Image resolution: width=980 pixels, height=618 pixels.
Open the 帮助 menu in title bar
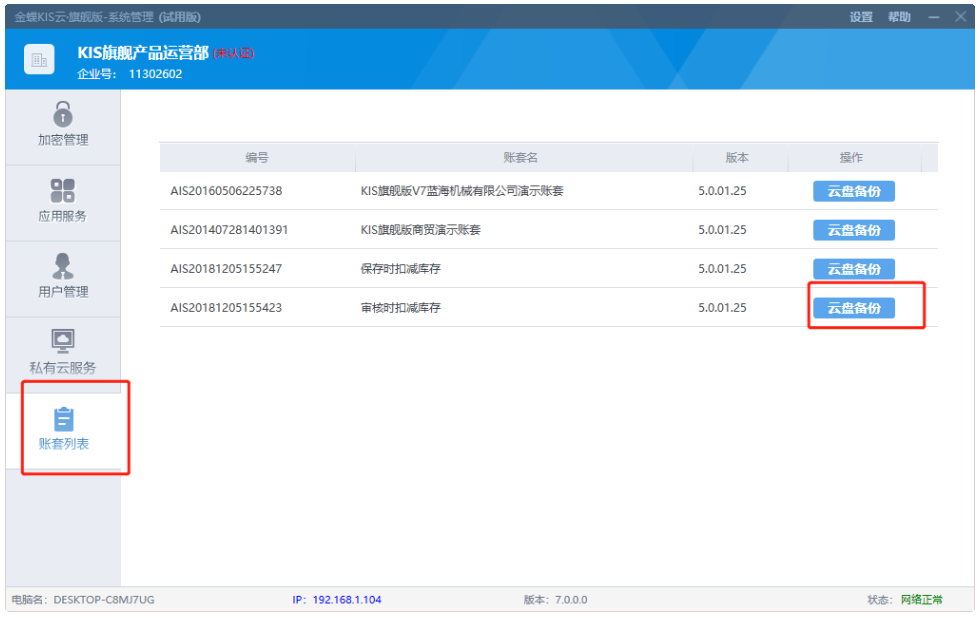pos(899,17)
